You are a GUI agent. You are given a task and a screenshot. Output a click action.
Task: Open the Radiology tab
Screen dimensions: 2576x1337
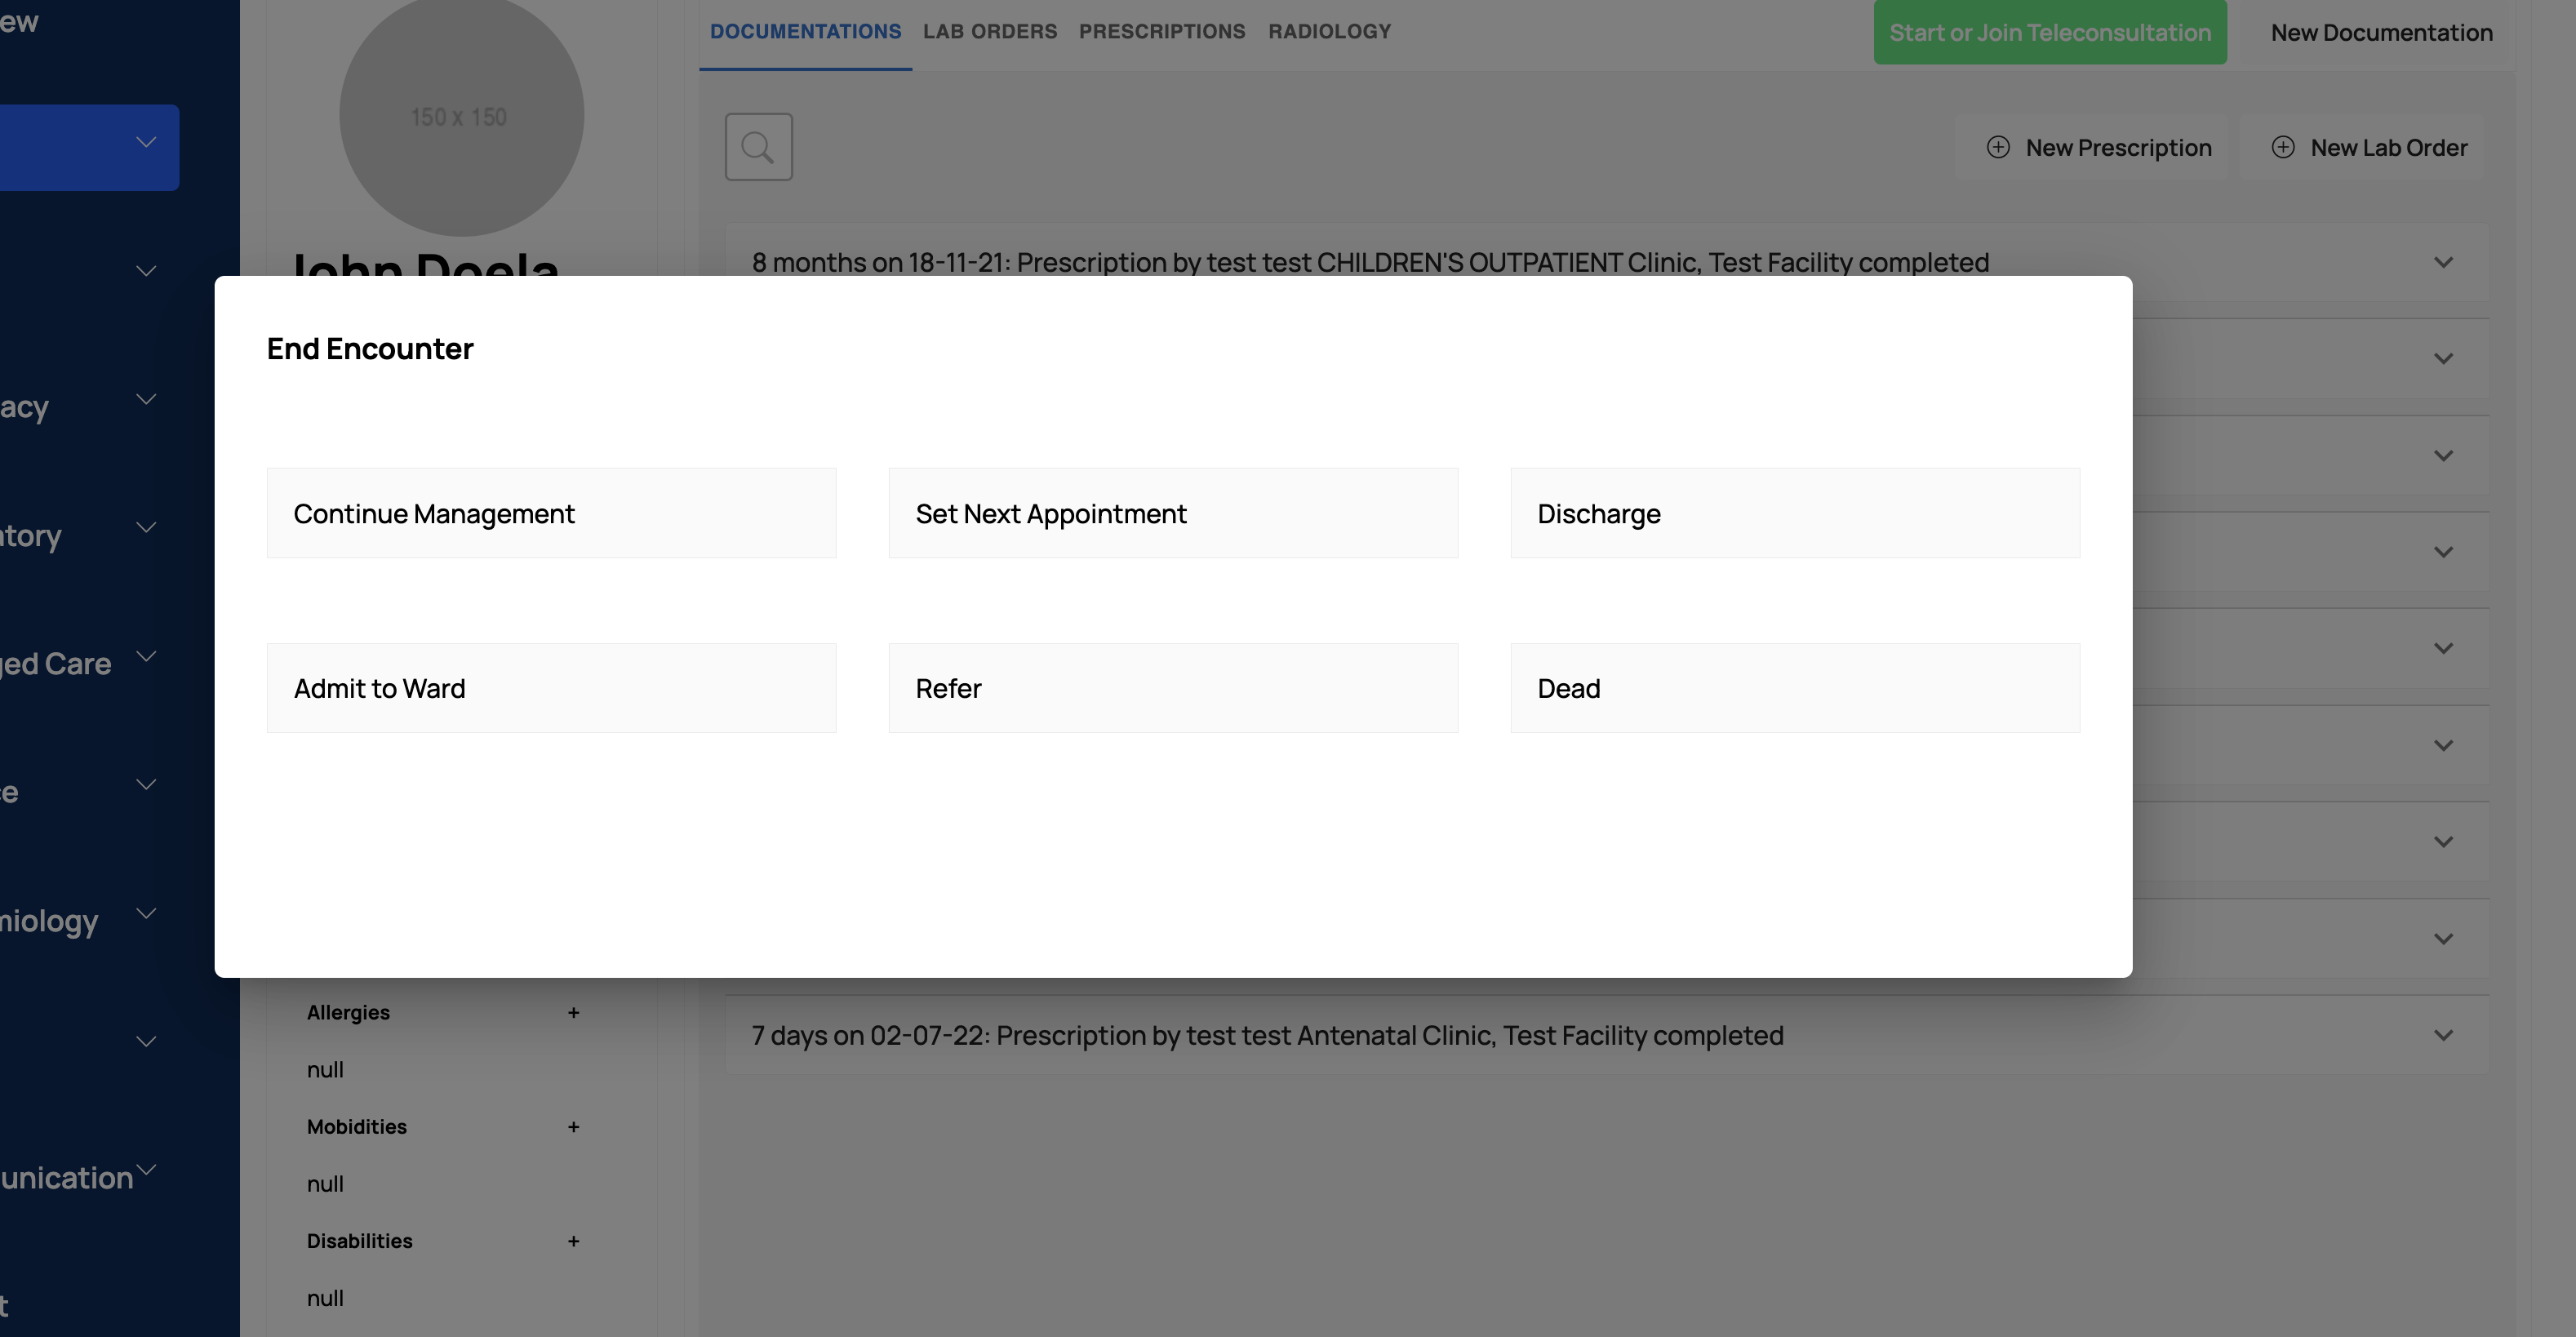[x=1329, y=32]
